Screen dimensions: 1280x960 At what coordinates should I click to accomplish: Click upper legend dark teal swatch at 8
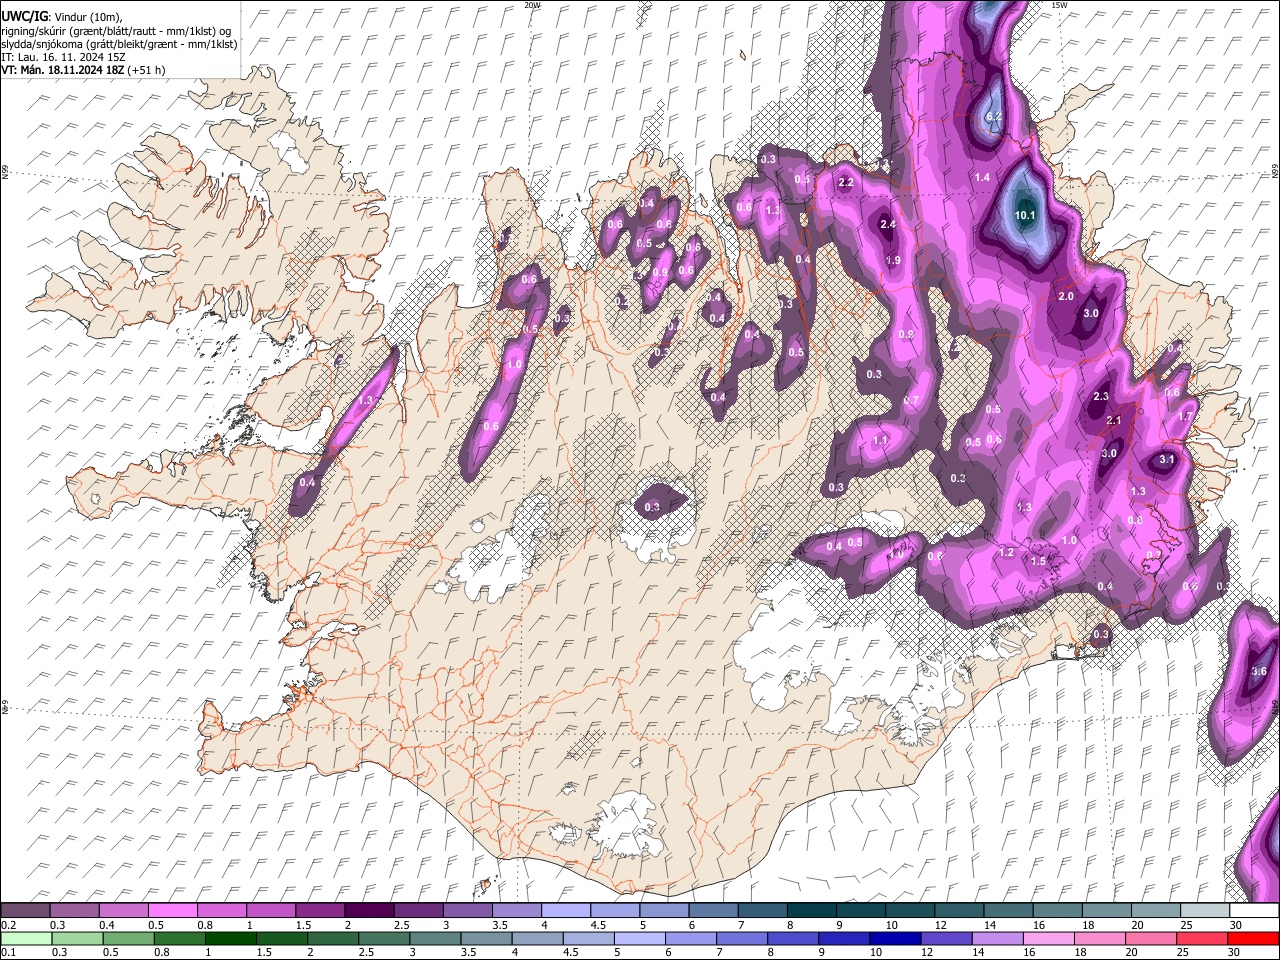point(812,911)
